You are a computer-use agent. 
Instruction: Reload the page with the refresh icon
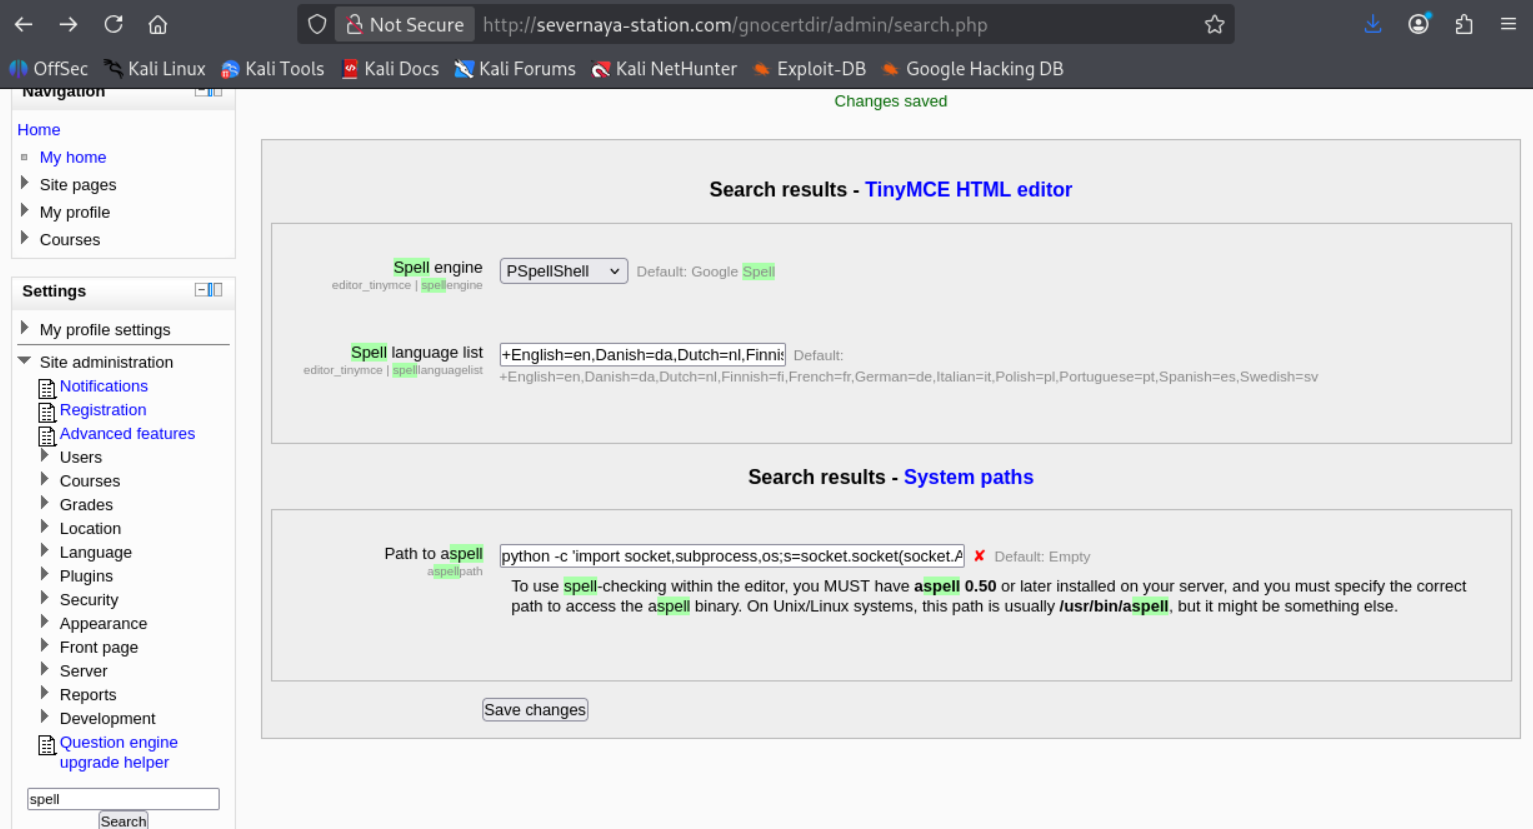pos(114,24)
